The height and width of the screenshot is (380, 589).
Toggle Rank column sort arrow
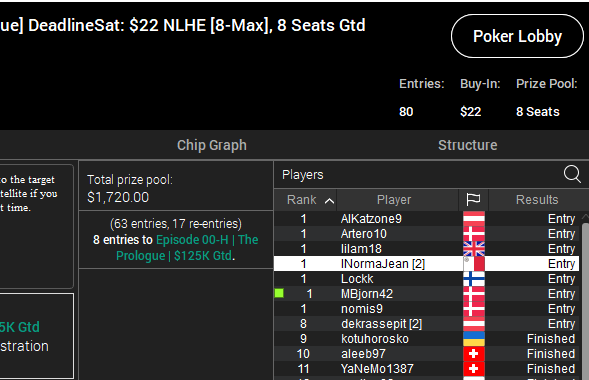tap(329, 201)
